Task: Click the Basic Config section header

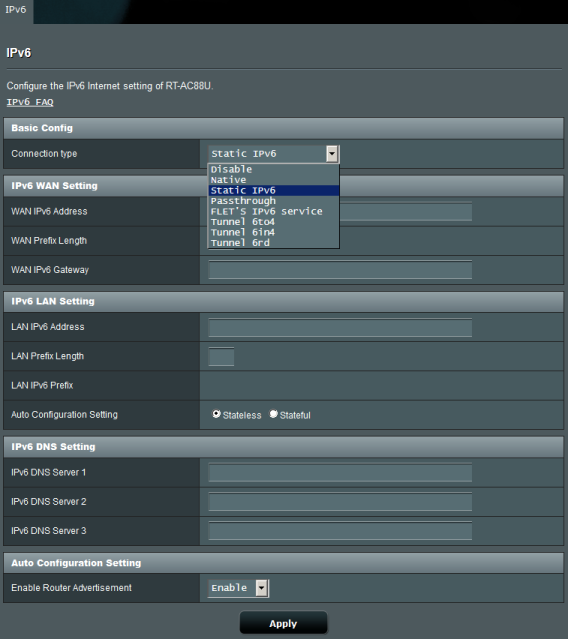Action: (284, 128)
